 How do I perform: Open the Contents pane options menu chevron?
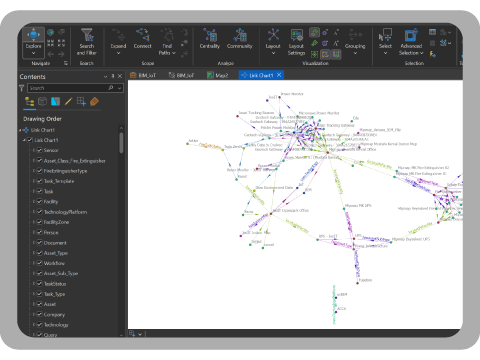(x=105, y=76)
